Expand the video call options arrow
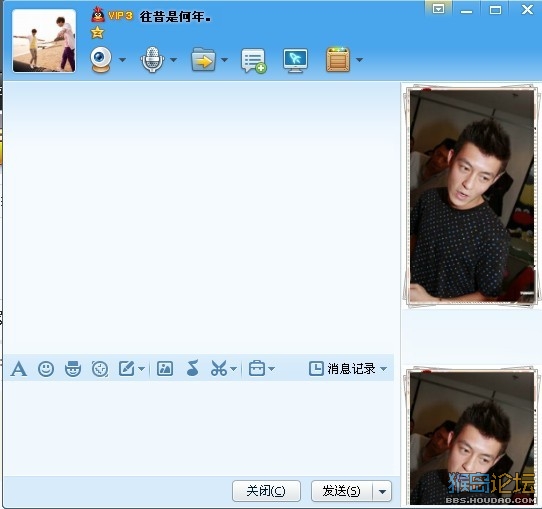The height and width of the screenshot is (509, 542). click(122, 60)
